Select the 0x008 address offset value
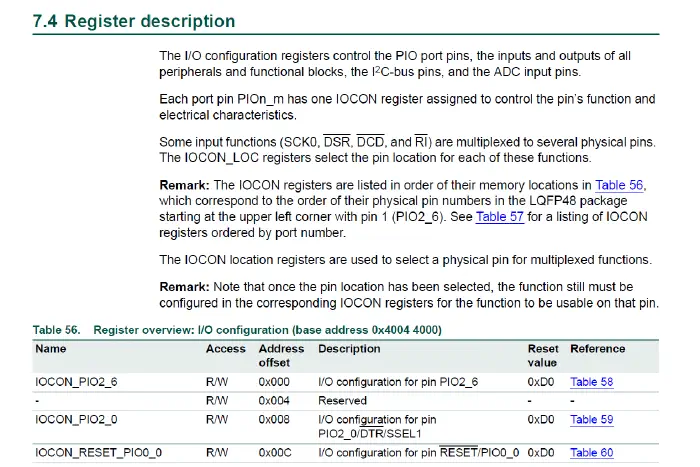Viewport: 700px width, 467px height. [x=273, y=420]
